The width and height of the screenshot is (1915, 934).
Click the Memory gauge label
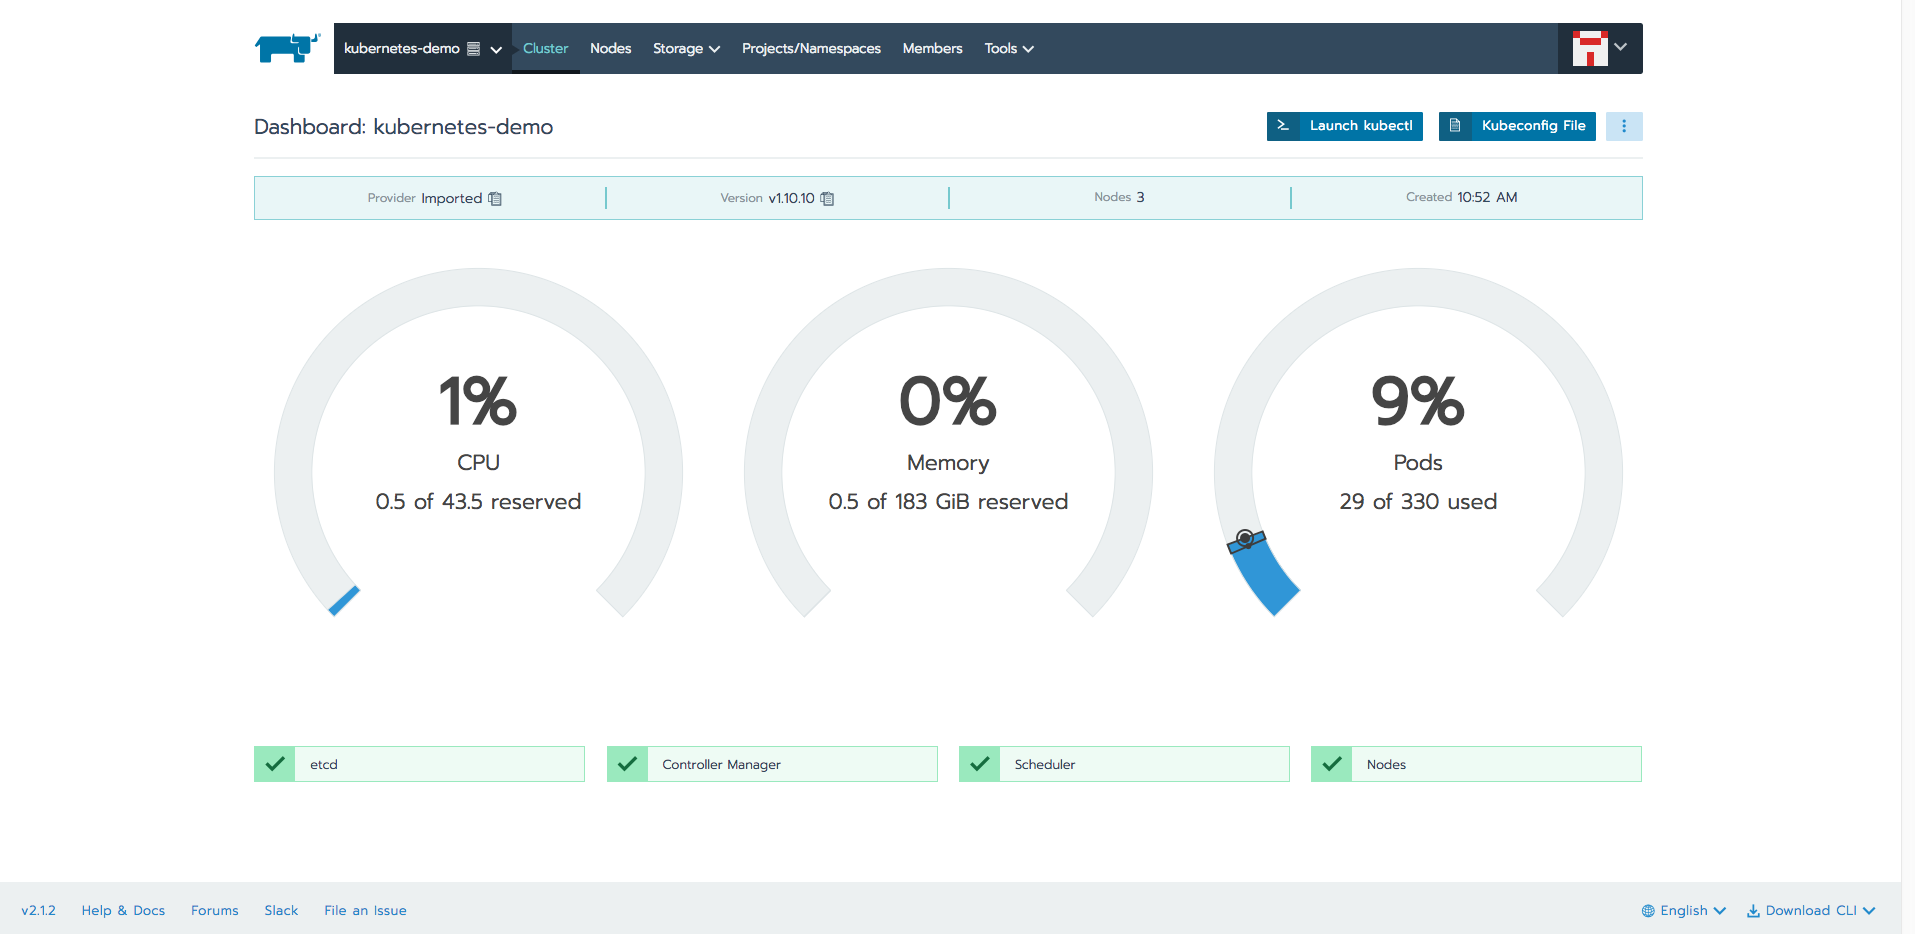[948, 462]
